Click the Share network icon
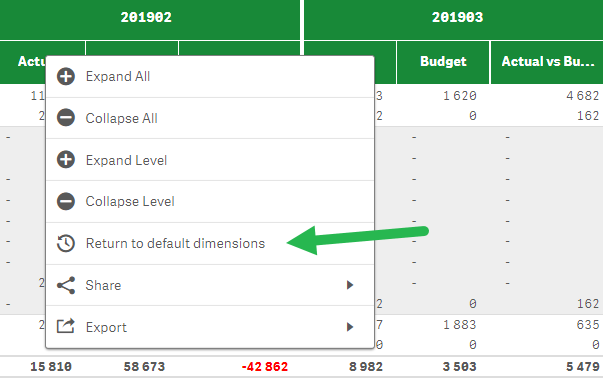 (66, 285)
